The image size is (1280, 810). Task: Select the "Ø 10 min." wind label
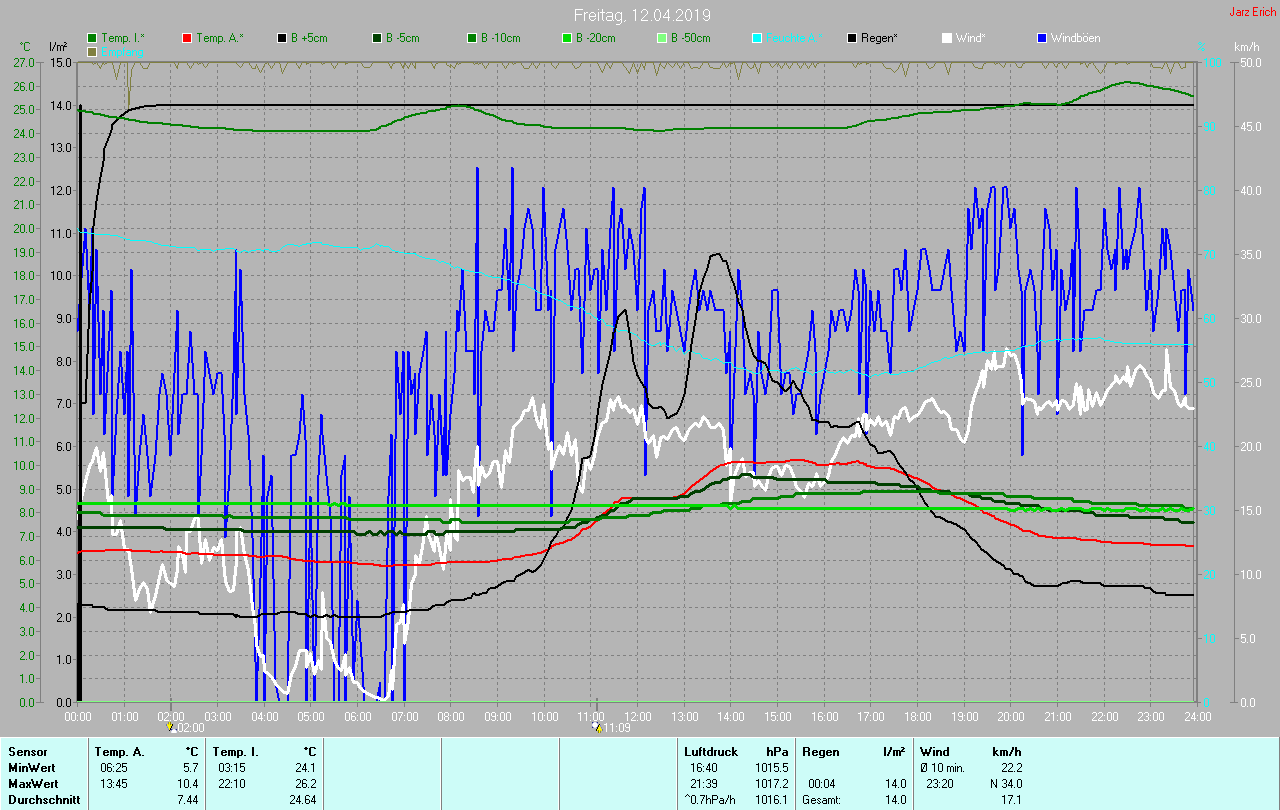[x=942, y=767]
